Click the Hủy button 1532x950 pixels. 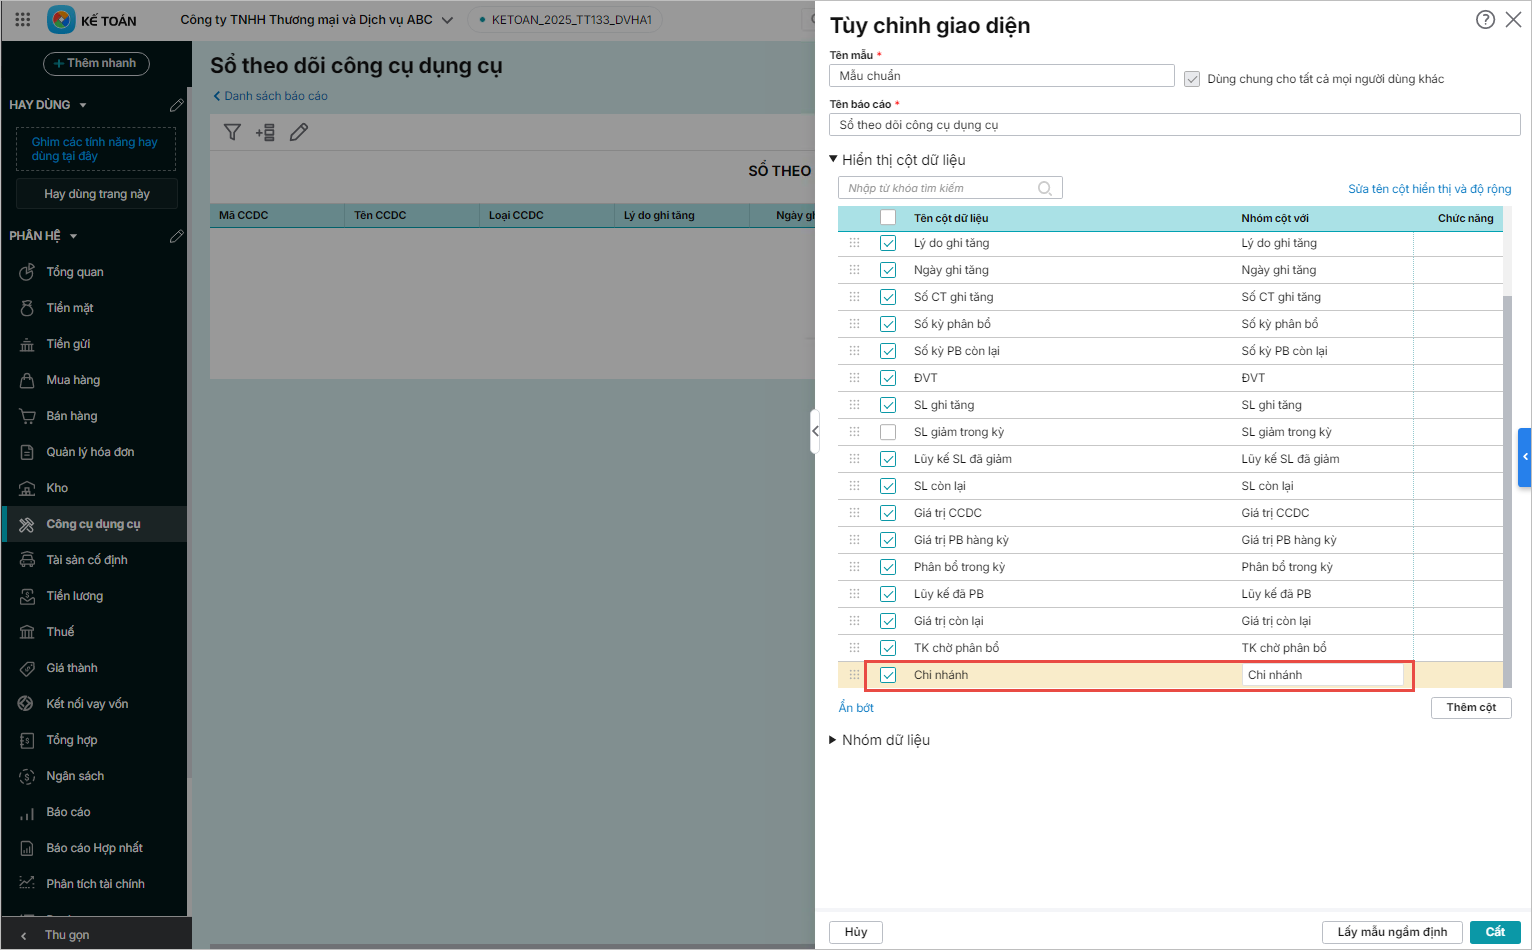(856, 932)
